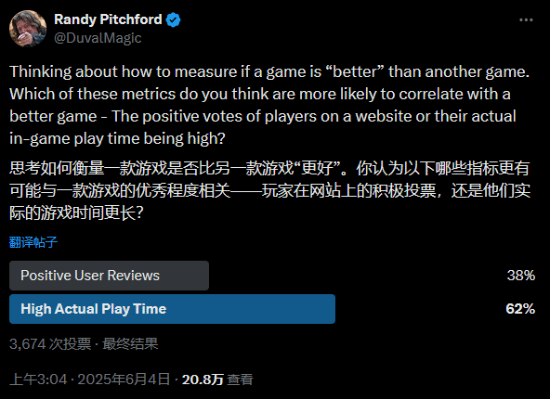The width and height of the screenshot is (550, 399).
Task: Click 最终结果 final results label
Action: pyautogui.click(x=130, y=344)
